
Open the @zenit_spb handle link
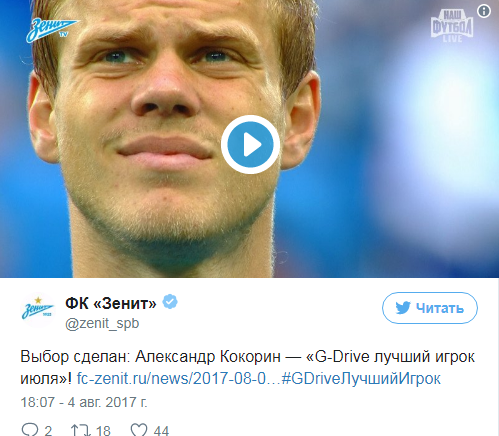pos(102,323)
